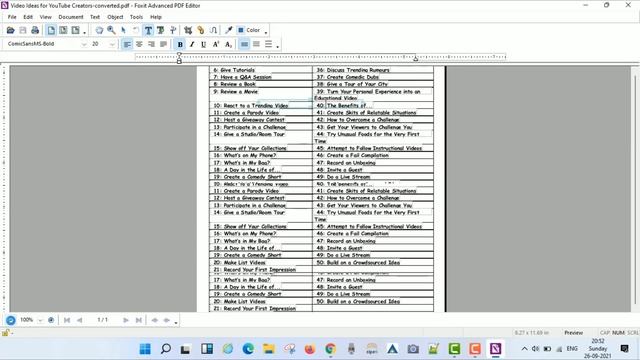Image resolution: width=640 pixels, height=360 pixels.
Task: Toggle Underline formatting
Action: click(203, 44)
